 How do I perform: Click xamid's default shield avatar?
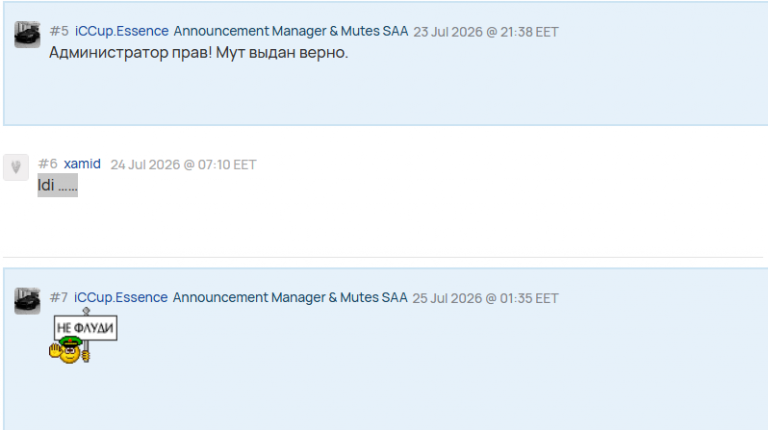[x=16, y=167]
